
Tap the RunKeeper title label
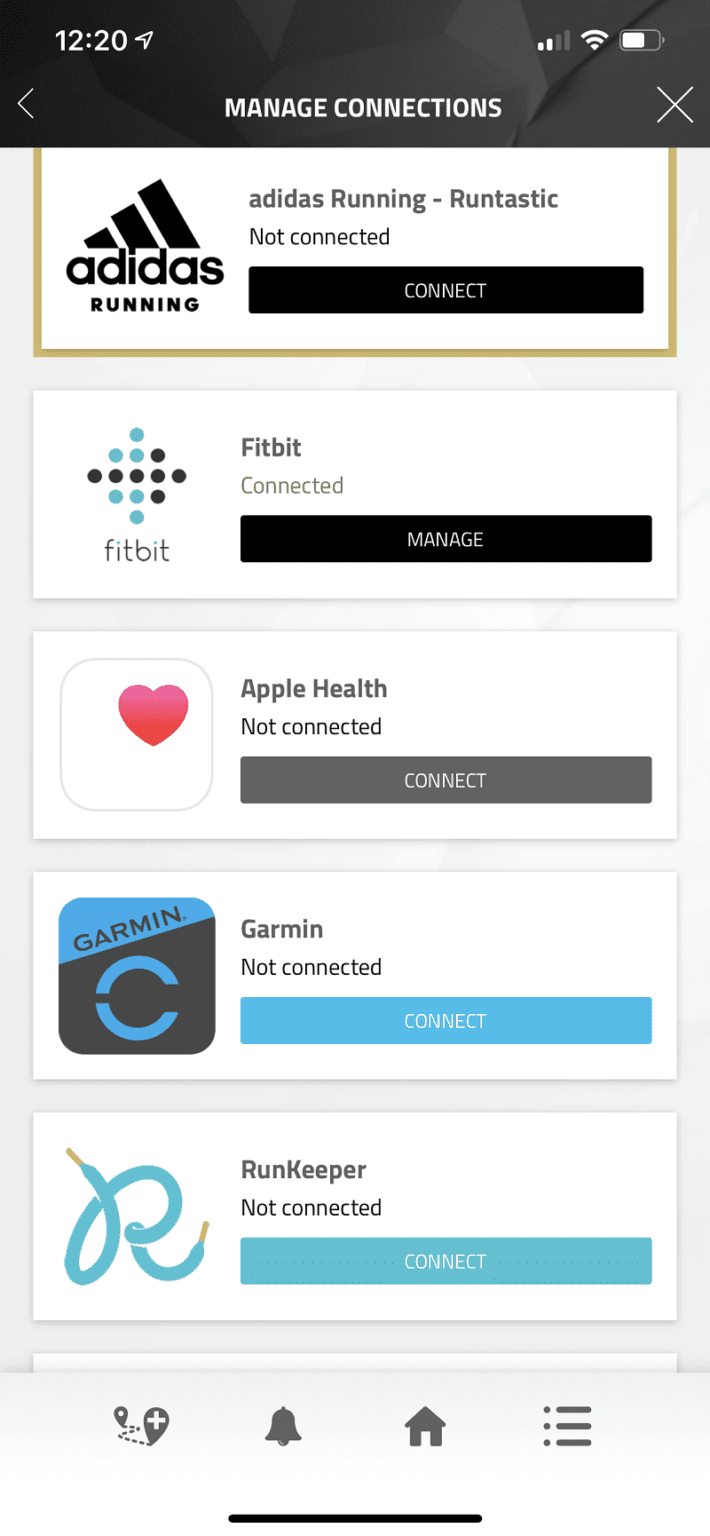pos(304,1170)
